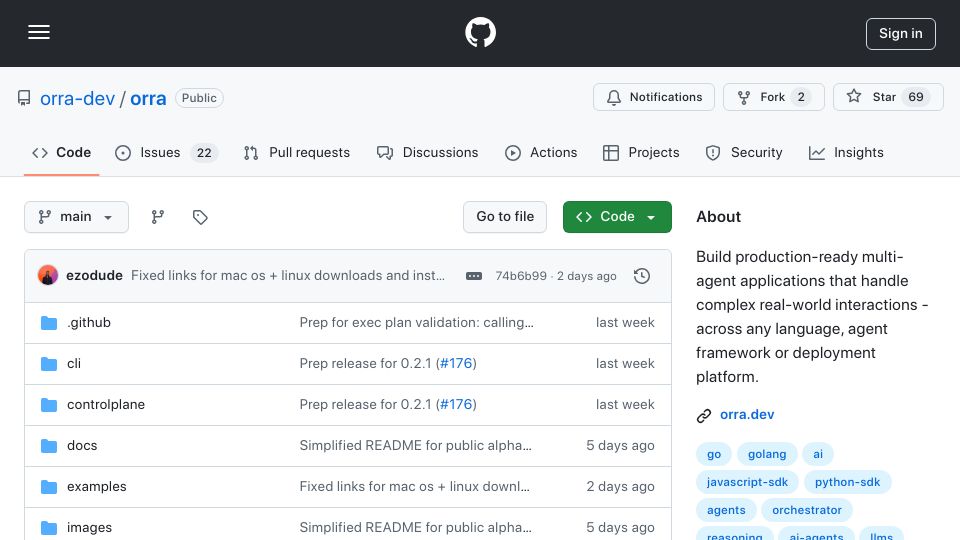
Task: Open the examples folder
Action: [x=97, y=487]
